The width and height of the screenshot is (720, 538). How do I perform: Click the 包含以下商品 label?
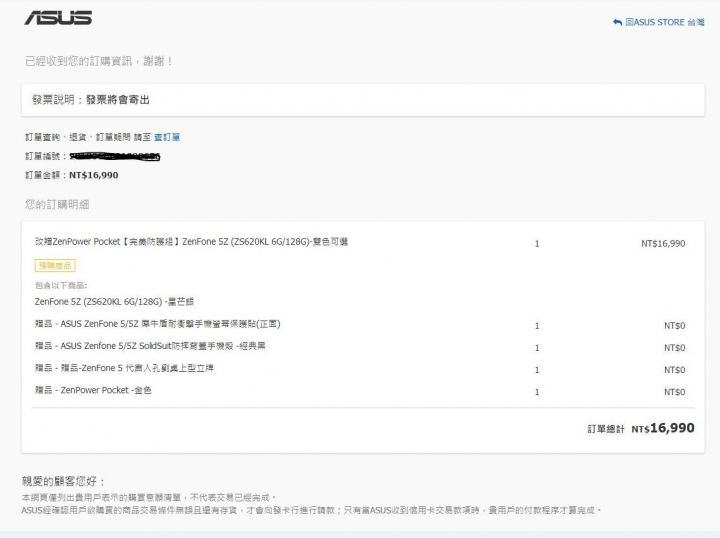pyautogui.click(x=61, y=286)
